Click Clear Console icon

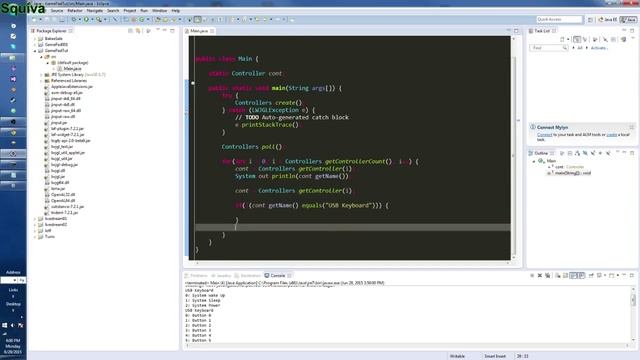(x=558, y=276)
